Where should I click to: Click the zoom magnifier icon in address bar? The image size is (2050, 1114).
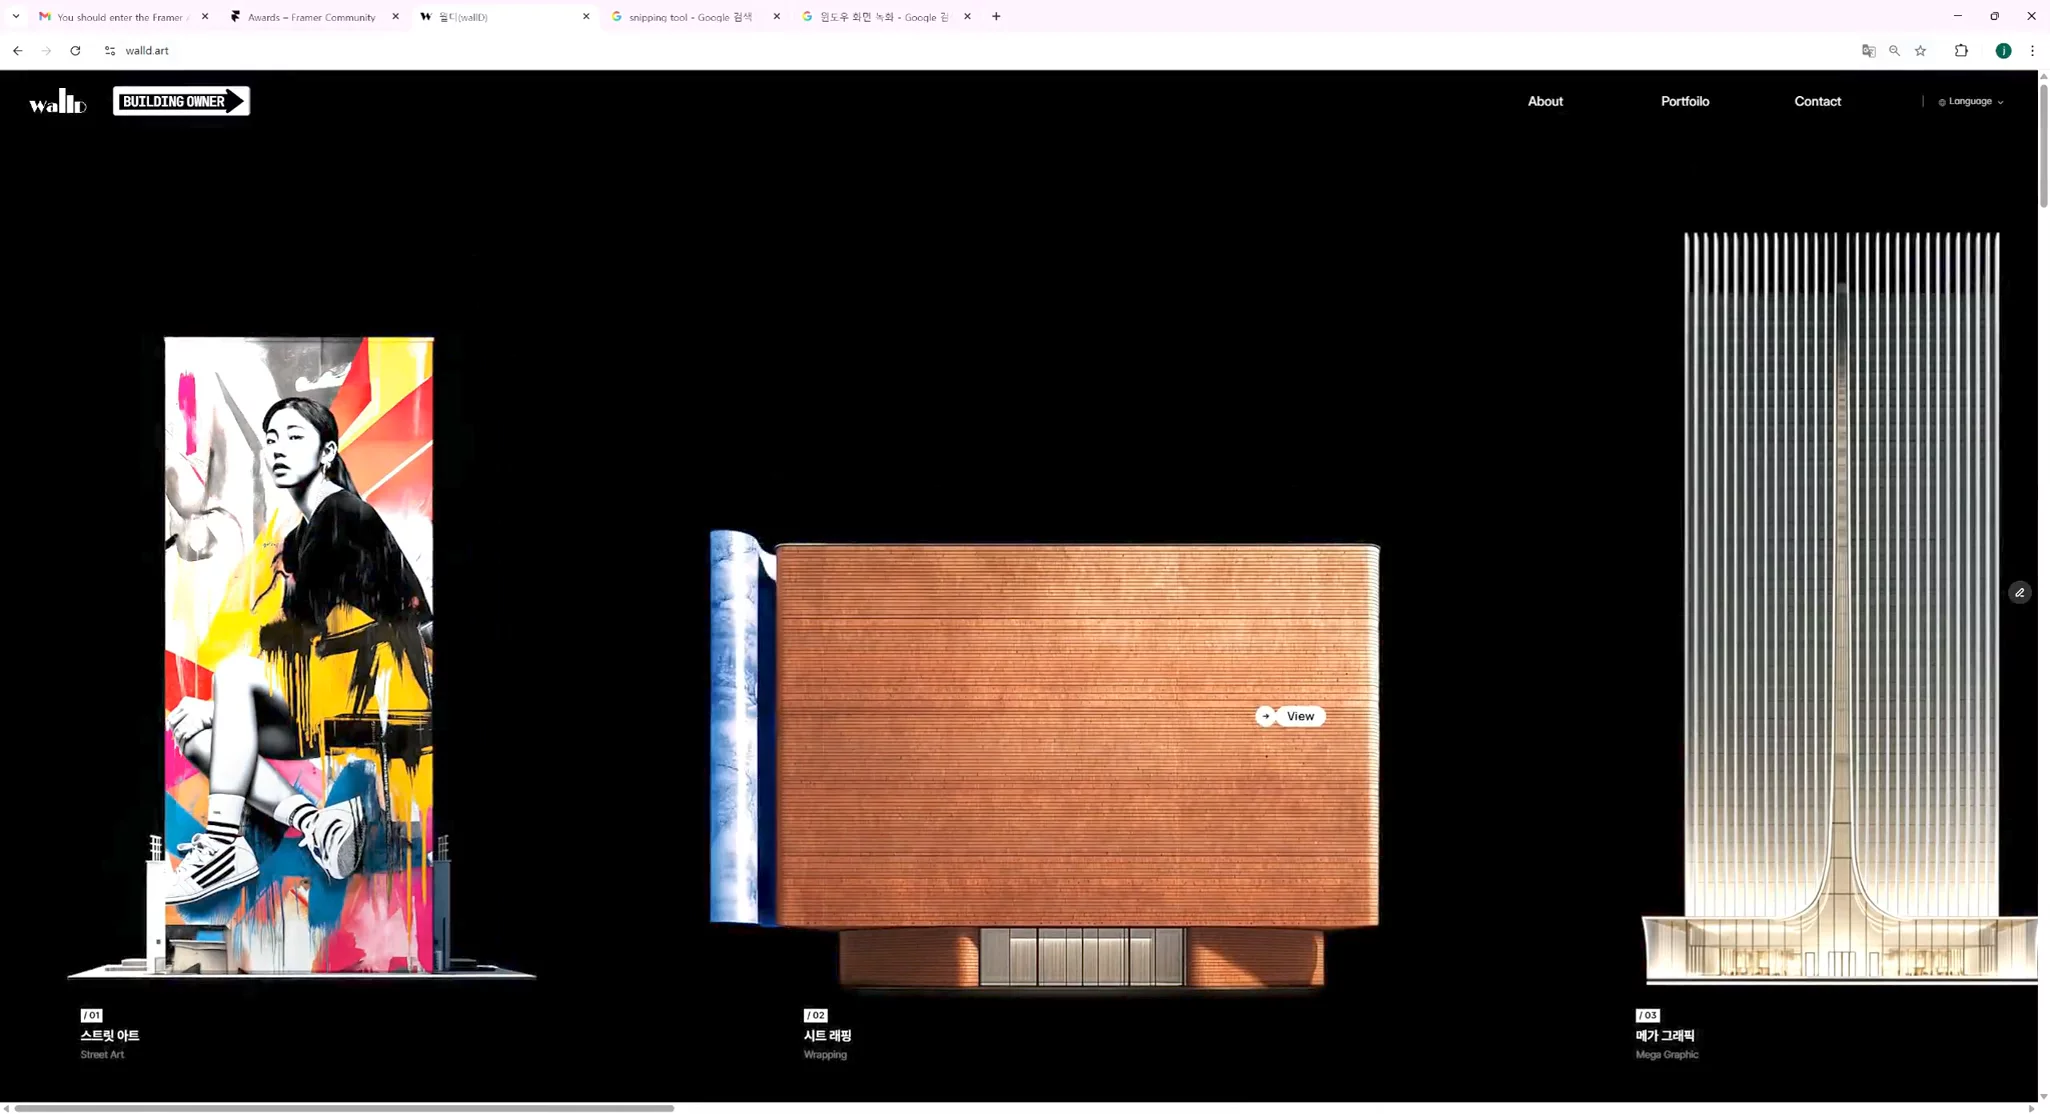[x=1894, y=51]
